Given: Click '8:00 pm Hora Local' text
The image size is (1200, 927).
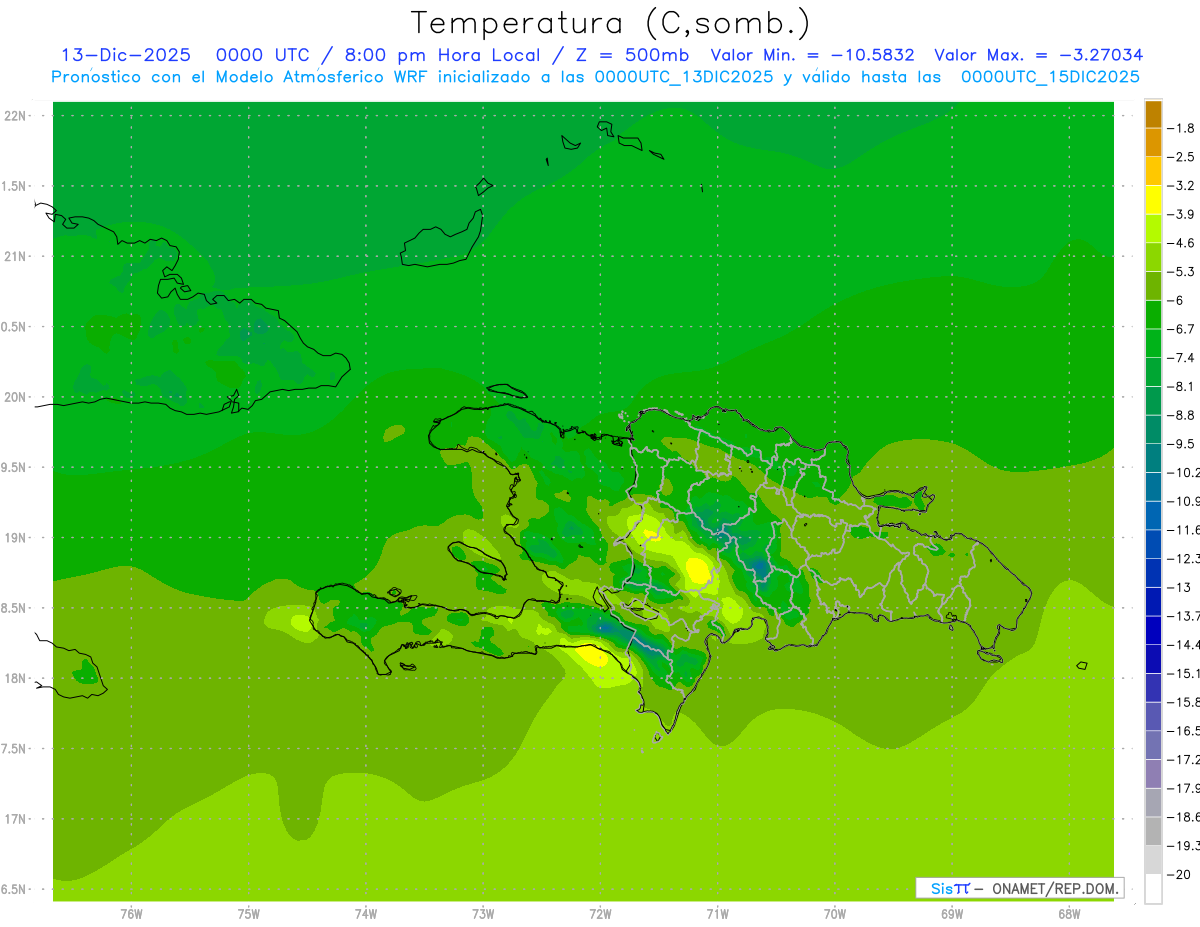Looking at the screenshot, I should click(x=443, y=55).
